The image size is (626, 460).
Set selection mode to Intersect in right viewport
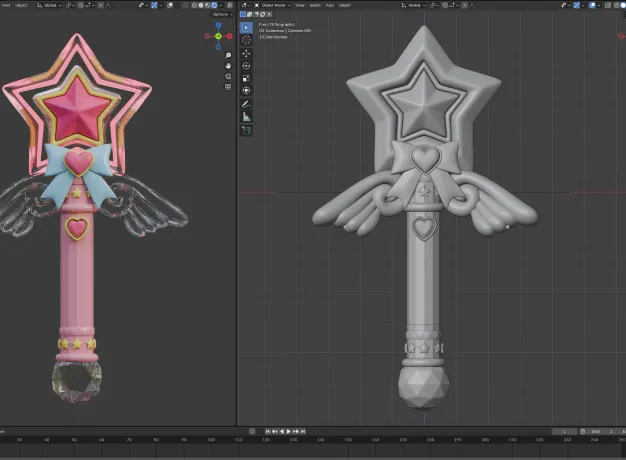tap(269, 14)
